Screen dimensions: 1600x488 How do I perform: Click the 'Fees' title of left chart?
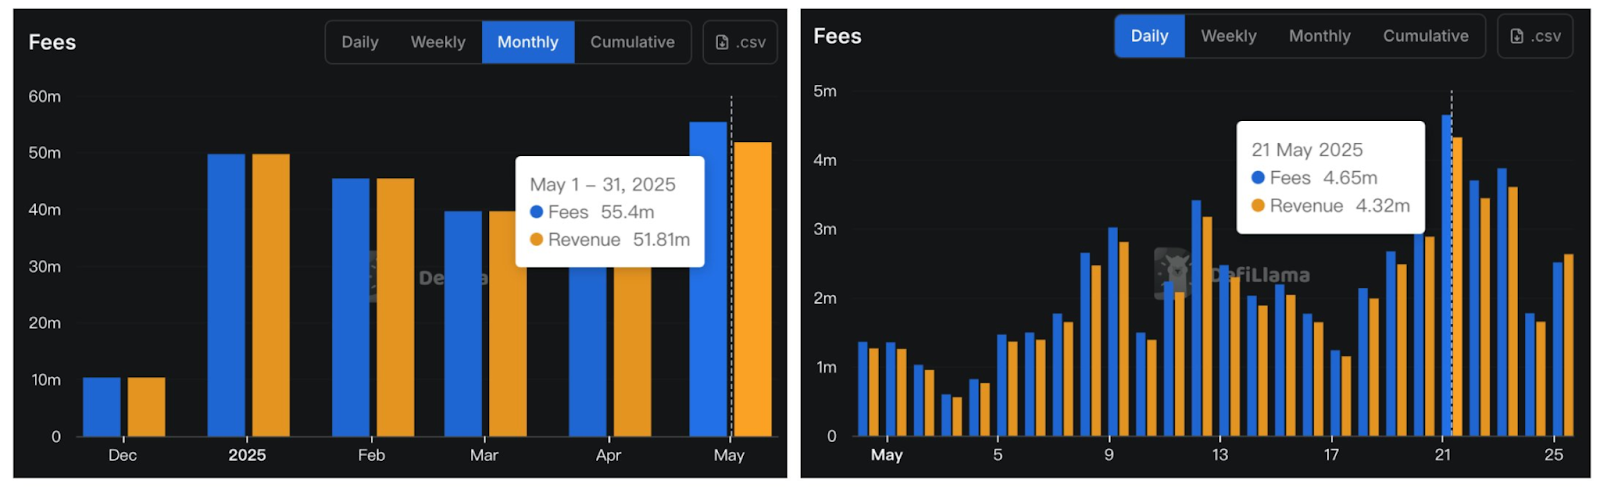[52, 42]
